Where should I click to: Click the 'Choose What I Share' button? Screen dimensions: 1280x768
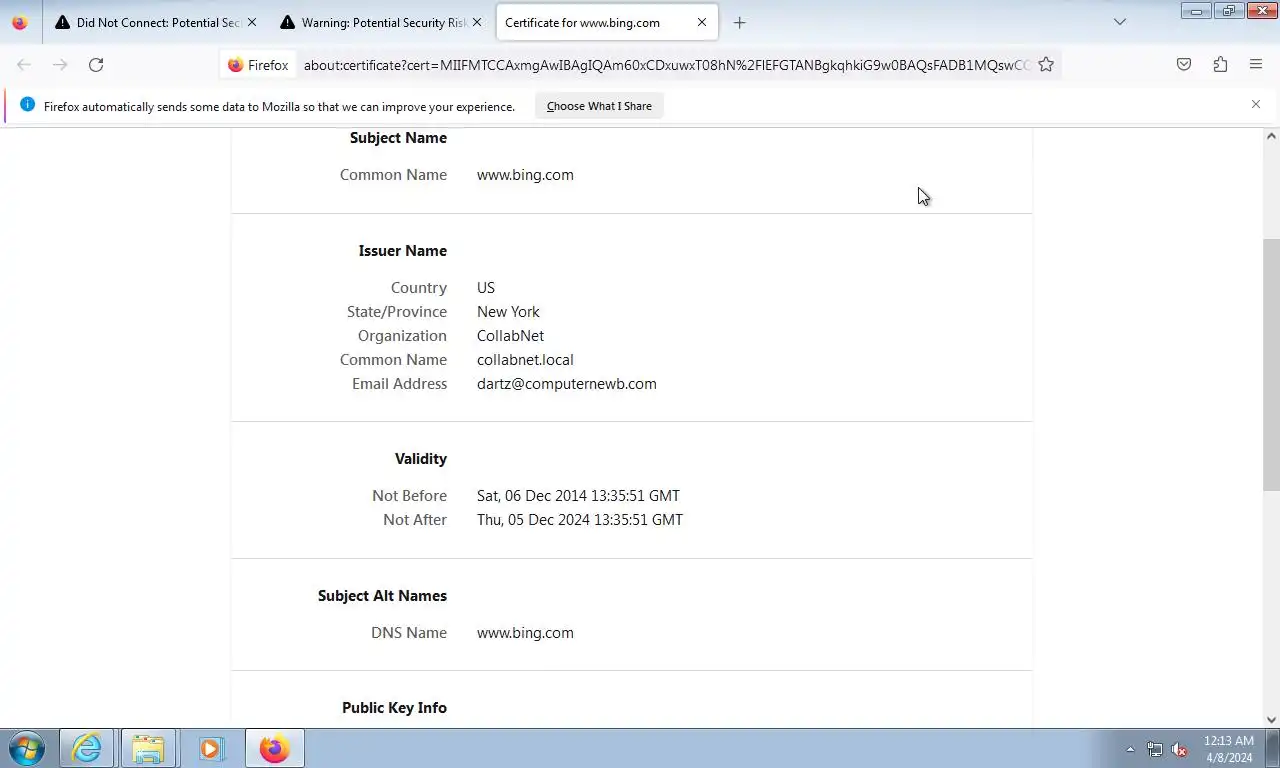[x=599, y=106]
